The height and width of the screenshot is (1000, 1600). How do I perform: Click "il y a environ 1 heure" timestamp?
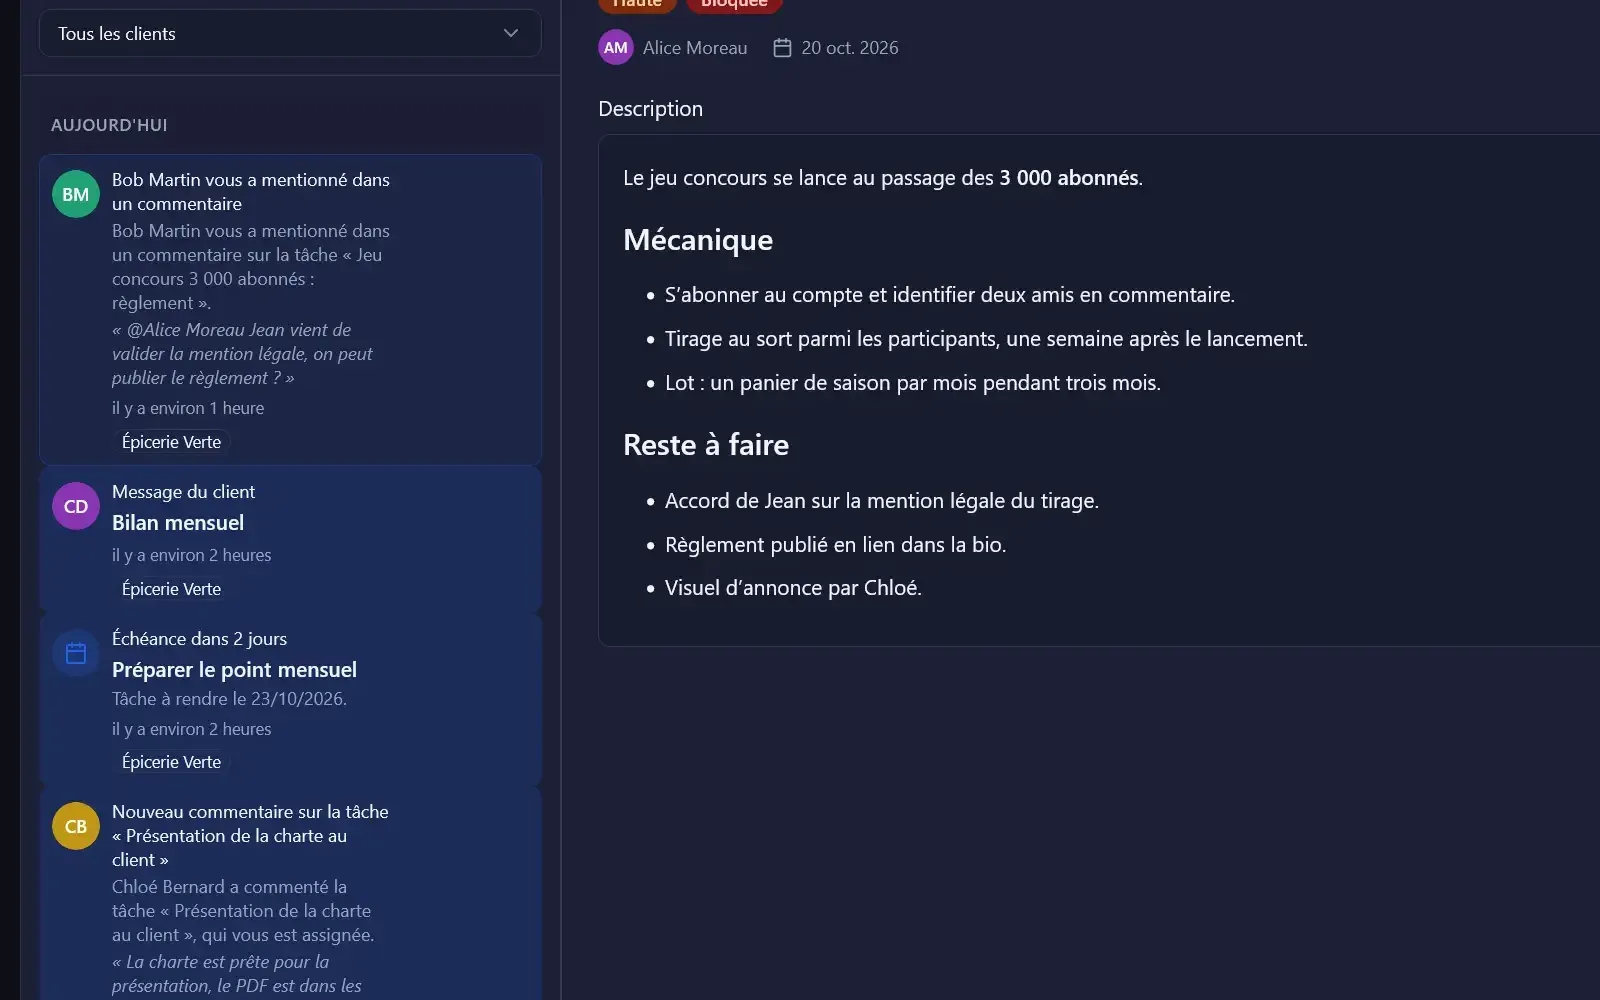point(188,408)
